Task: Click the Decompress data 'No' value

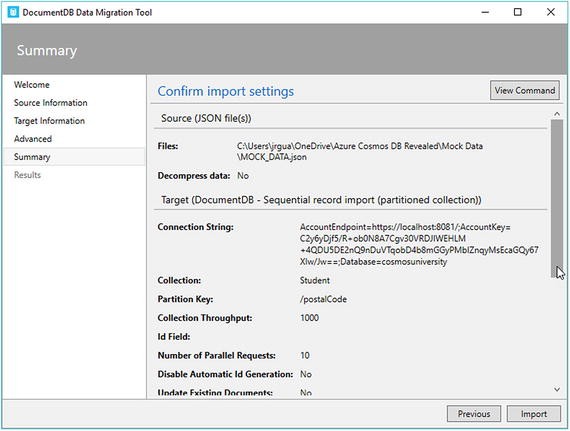Action: tap(243, 176)
